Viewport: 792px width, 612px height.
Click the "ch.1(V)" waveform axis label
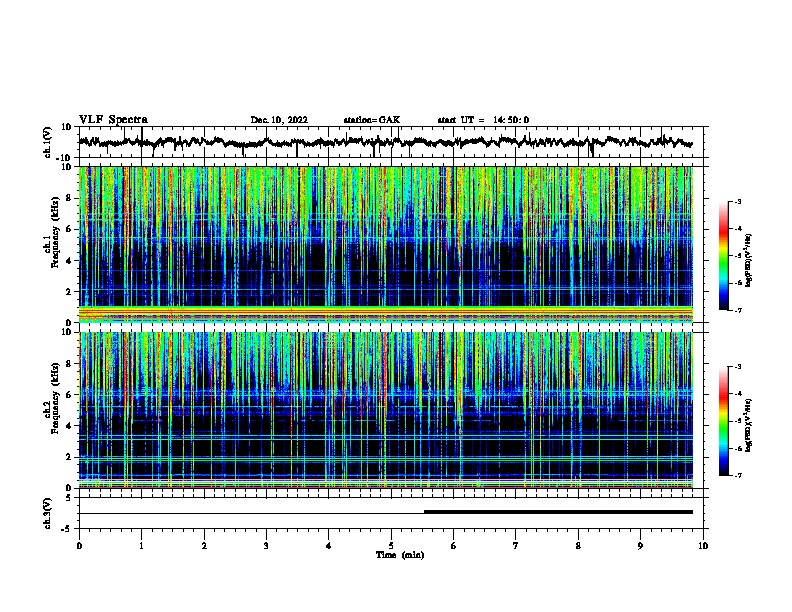click(x=49, y=142)
